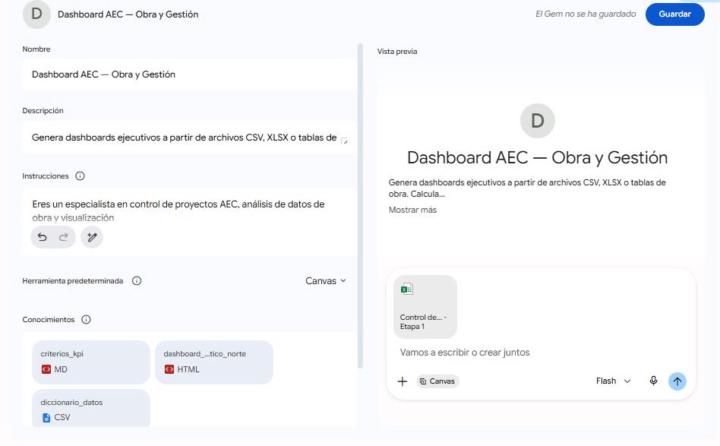This screenshot has width=720, height=446.
Task: Click the left panel vertical scrollbar
Action: [x=360, y=206]
